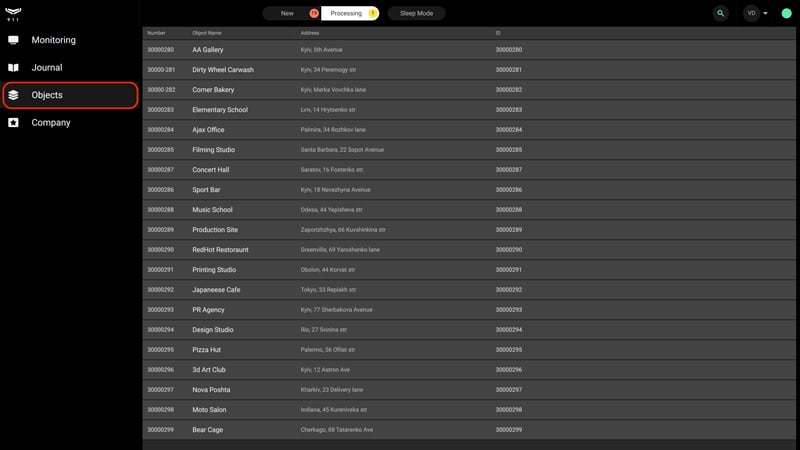This screenshot has width=800, height=450.
Task: Open the Moto Salon object
Action: (469, 410)
